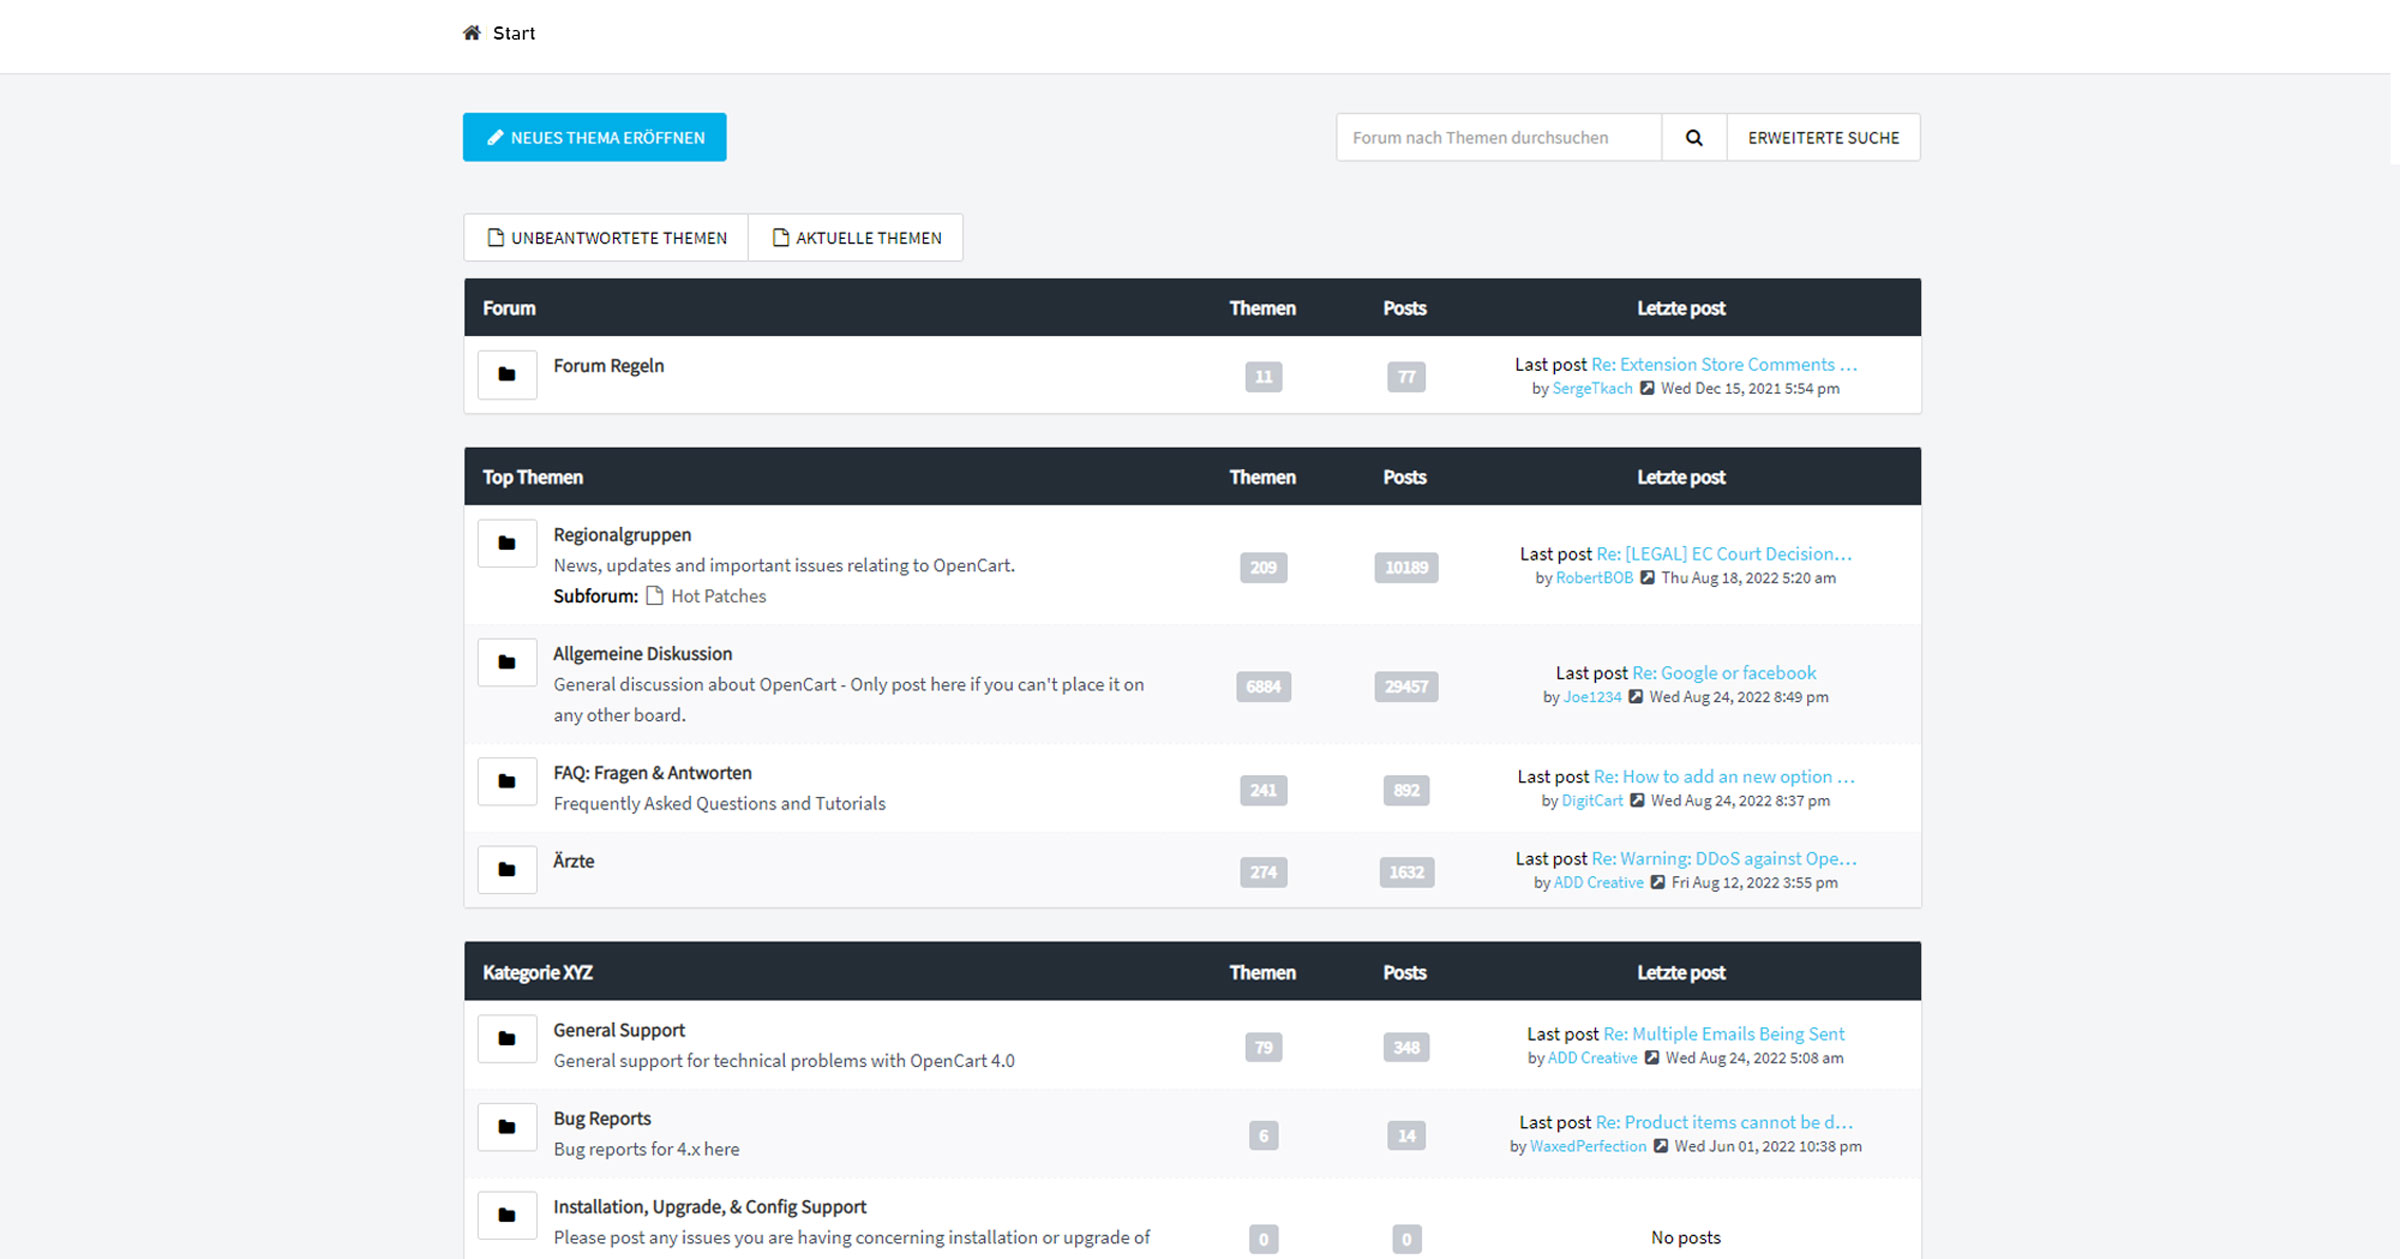Open the Hot Patches subforum

(x=717, y=596)
